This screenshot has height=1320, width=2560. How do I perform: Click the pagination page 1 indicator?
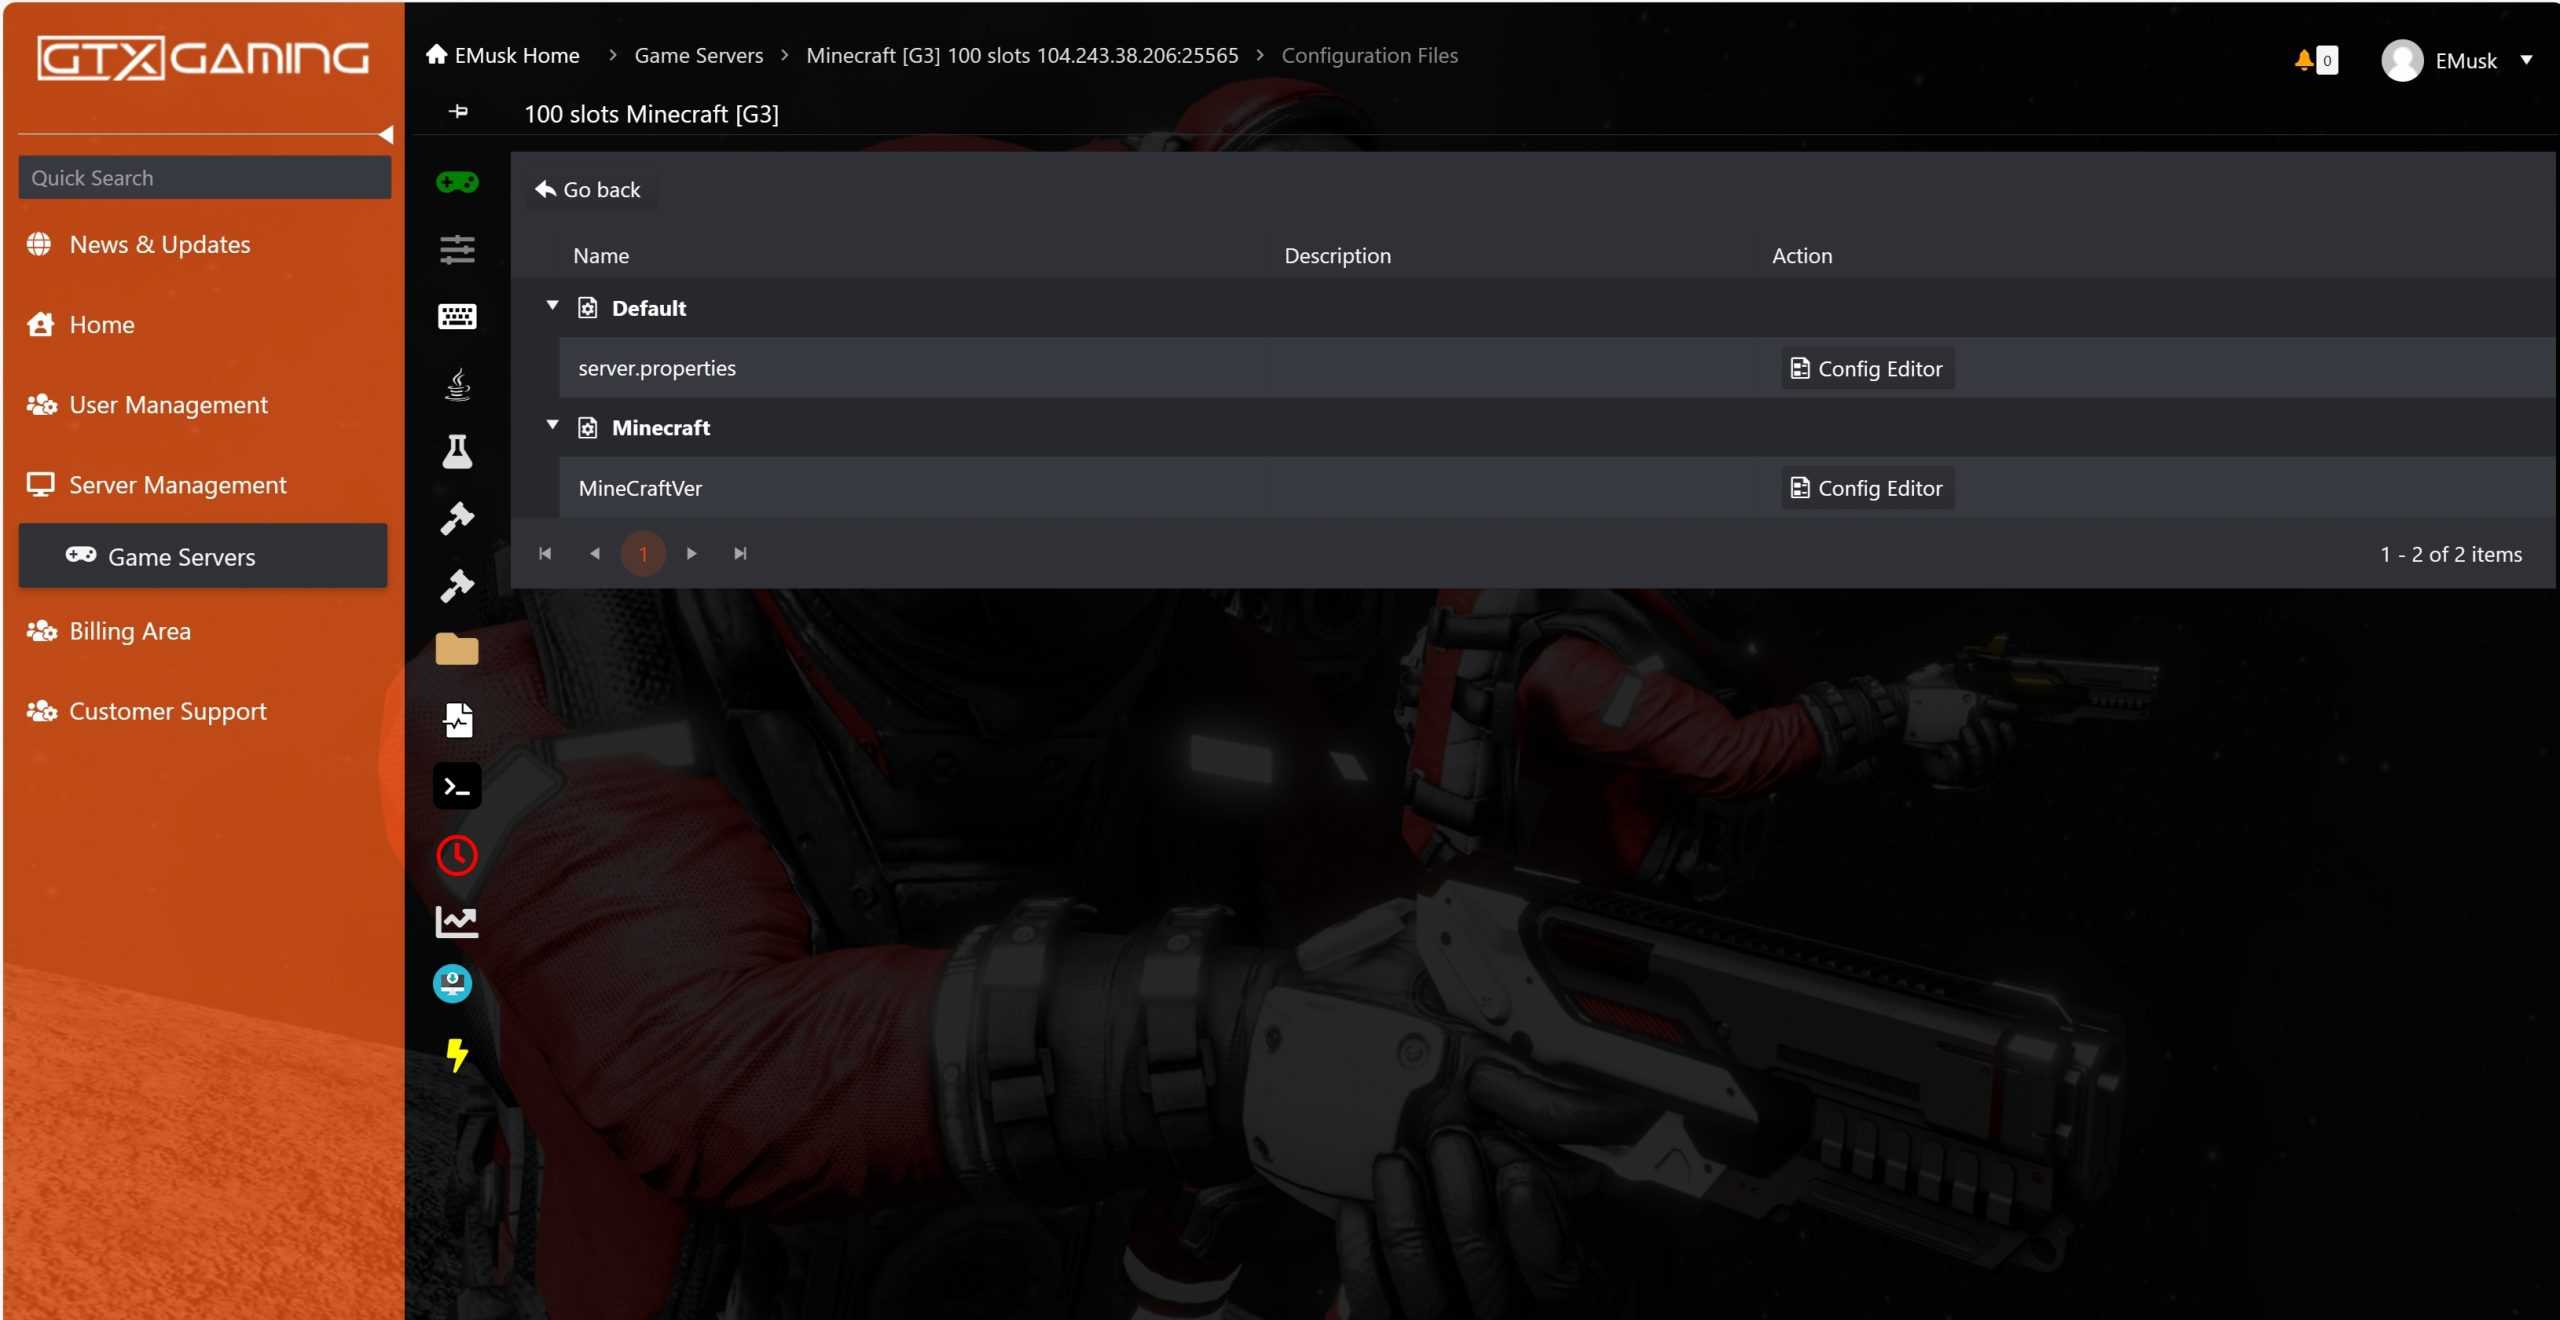point(643,552)
